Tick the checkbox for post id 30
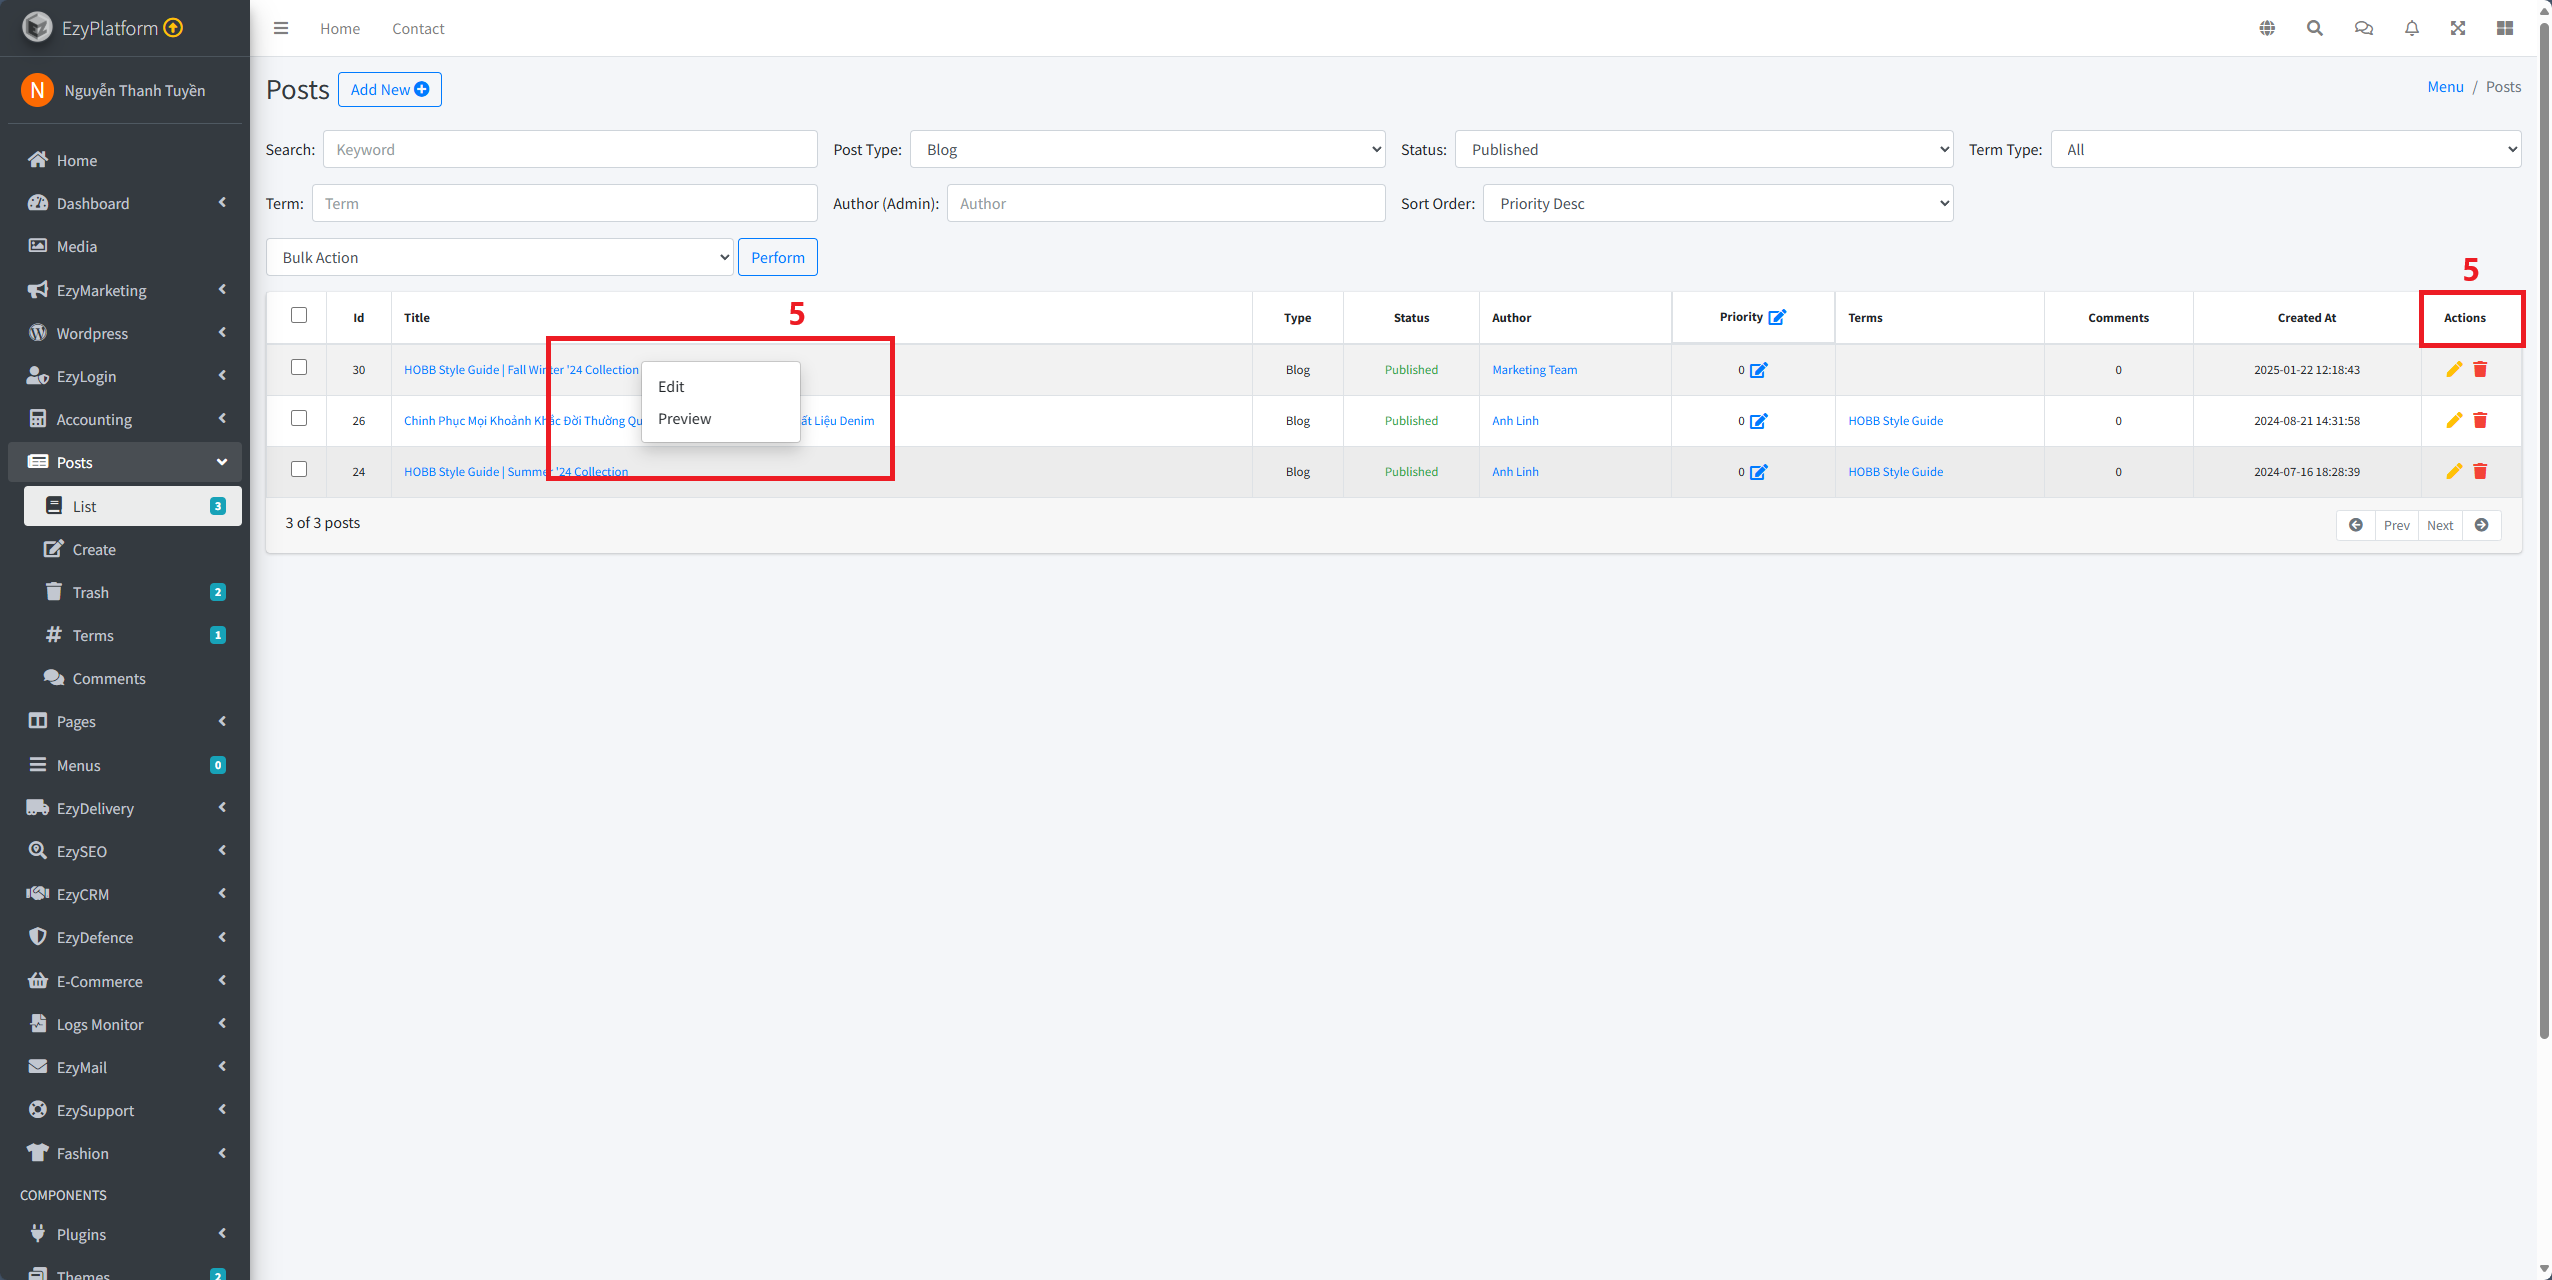The image size is (2552, 1280). 299,368
